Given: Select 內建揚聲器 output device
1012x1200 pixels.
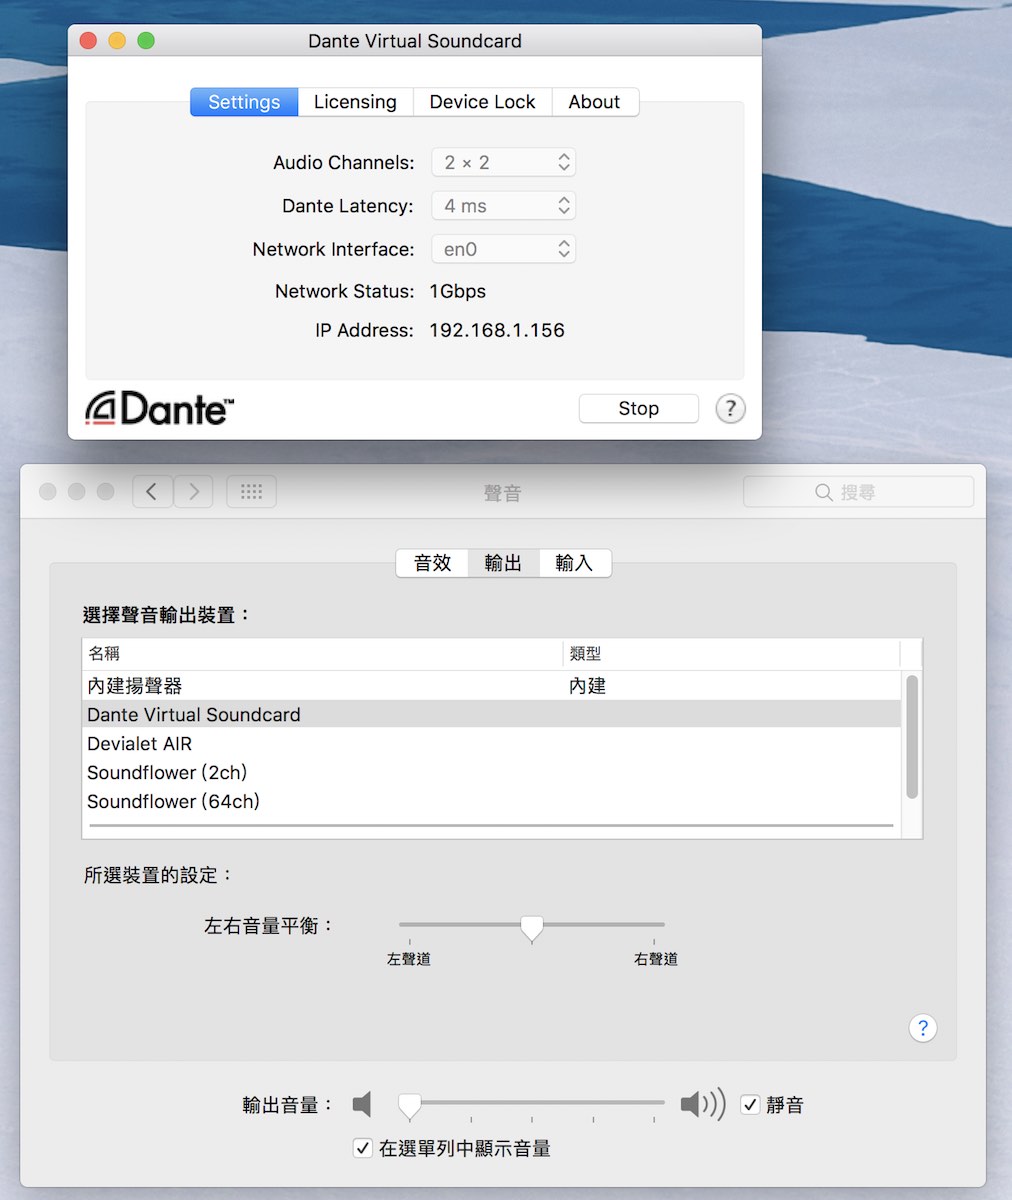Looking at the screenshot, I should point(491,686).
